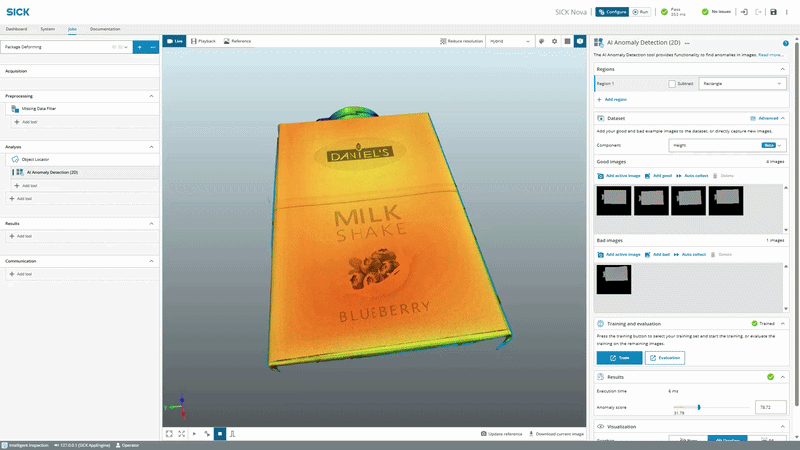Image resolution: width=800 pixels, height=450 pixels.
Task: Switch viewer to Live mode
Action: (174, 41)
